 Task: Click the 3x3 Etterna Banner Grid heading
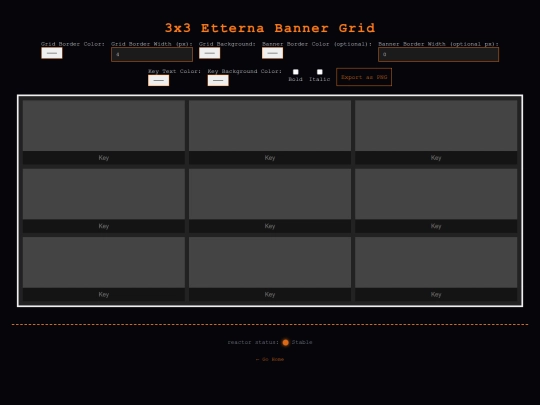(270, 28)
